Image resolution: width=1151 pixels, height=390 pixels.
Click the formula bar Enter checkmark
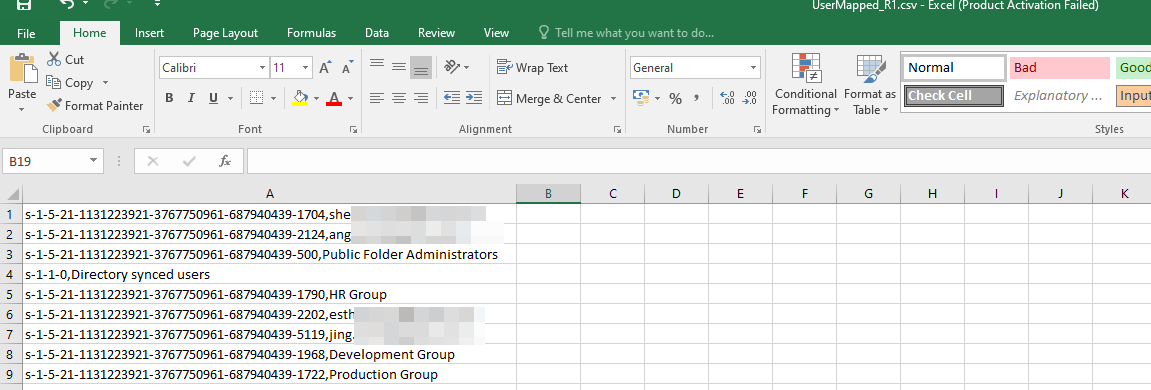189,161
